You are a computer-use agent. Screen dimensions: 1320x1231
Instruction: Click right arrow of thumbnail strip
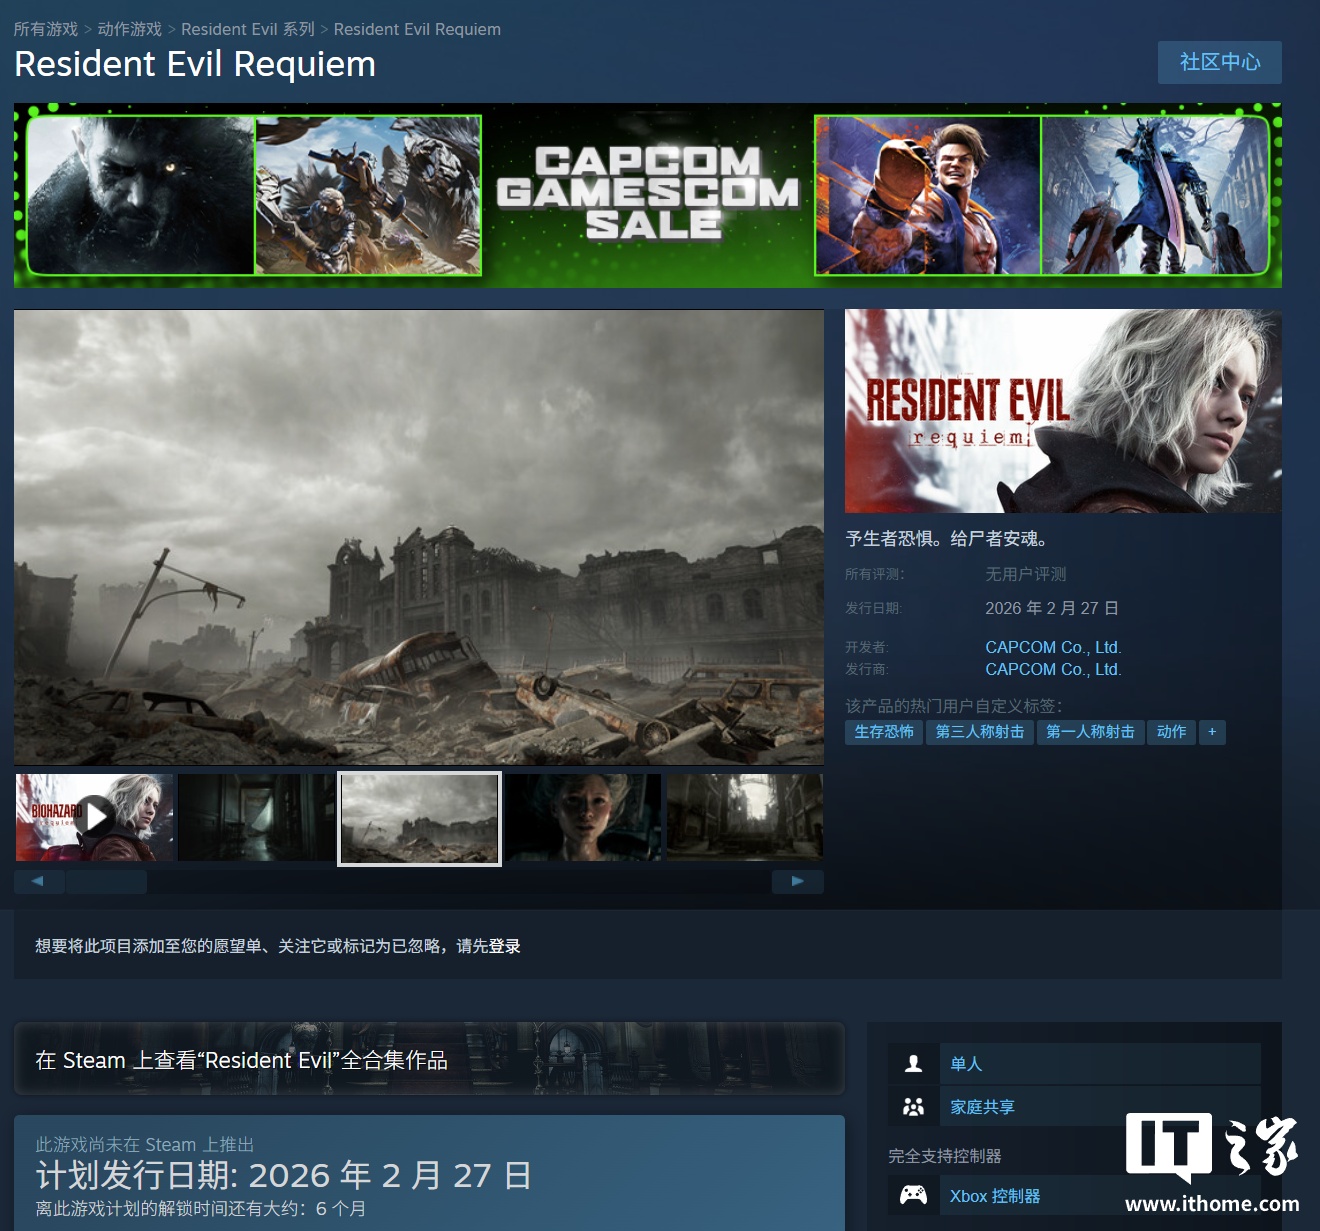[x=798, y=881]
